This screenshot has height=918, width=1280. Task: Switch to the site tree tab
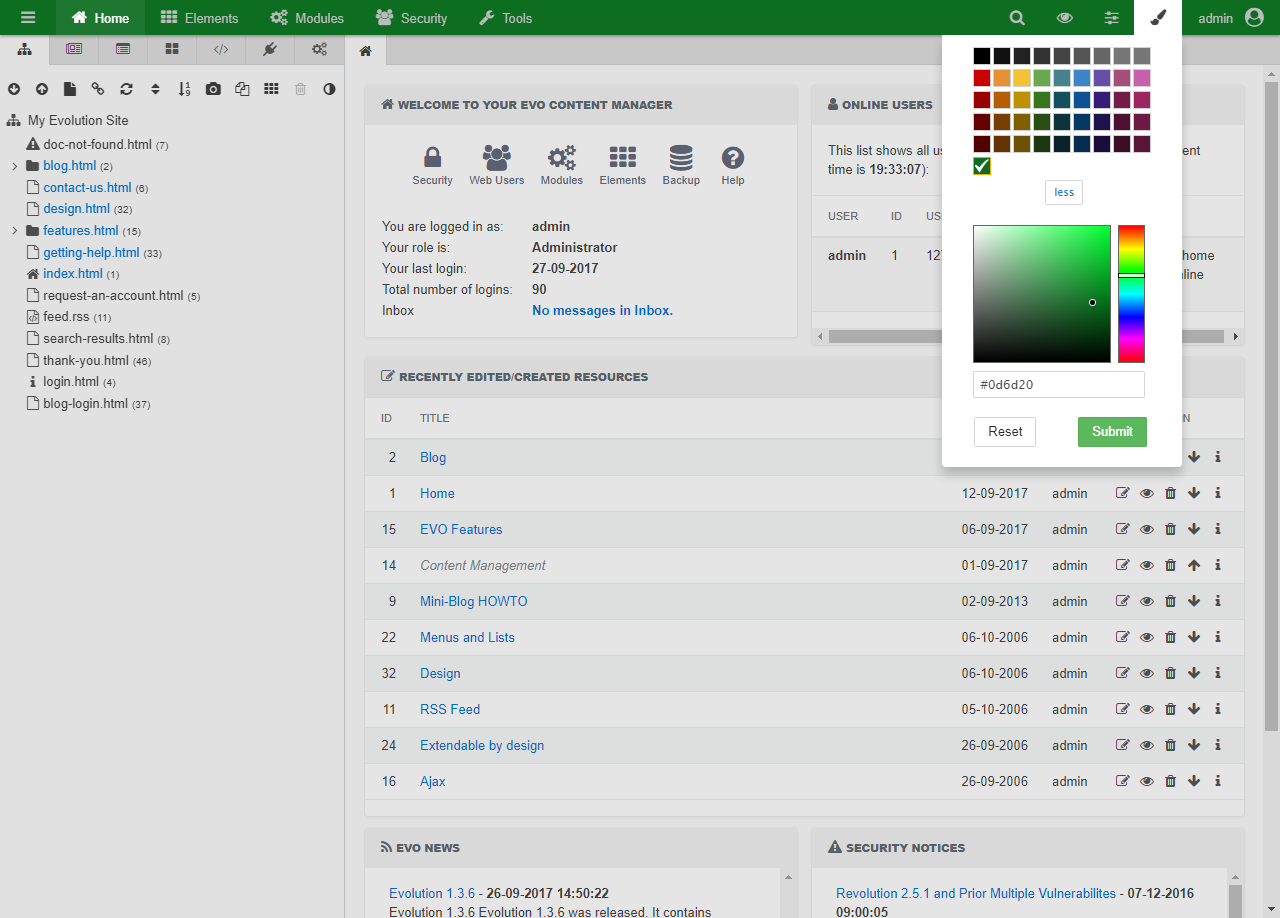[x=24, y=48]
